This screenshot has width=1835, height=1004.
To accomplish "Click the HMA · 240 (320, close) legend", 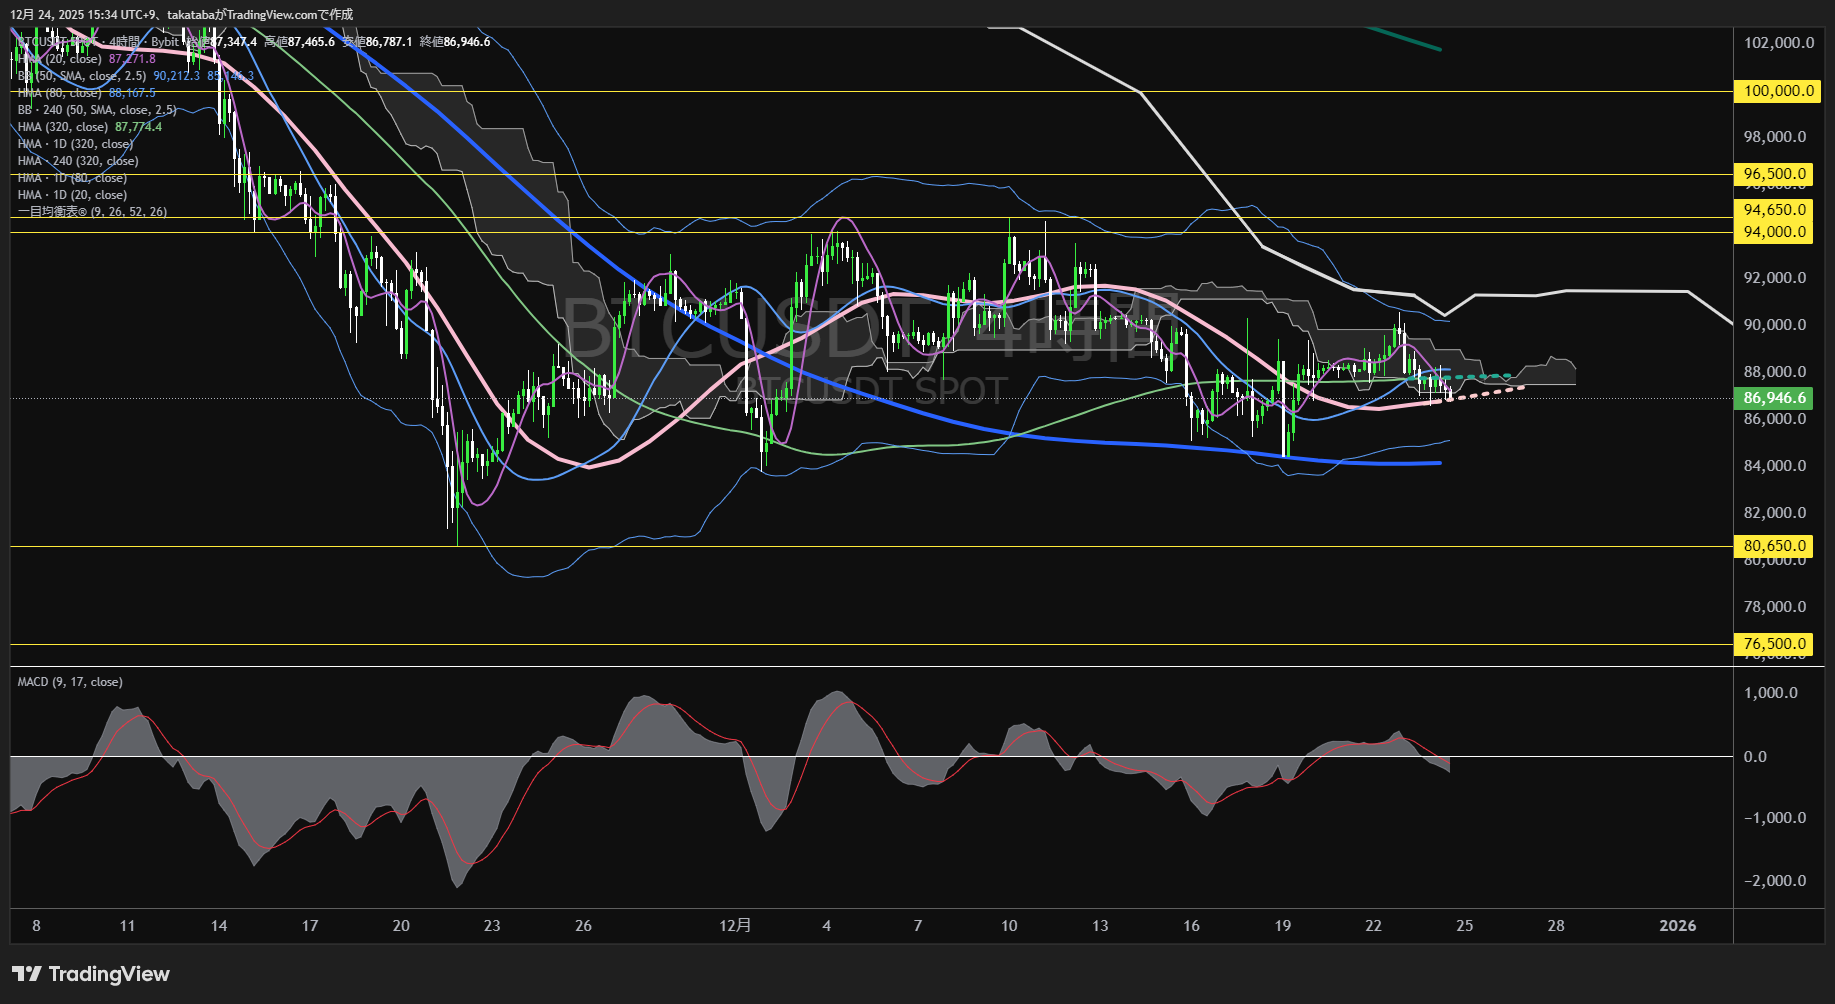I will point(78,161).
